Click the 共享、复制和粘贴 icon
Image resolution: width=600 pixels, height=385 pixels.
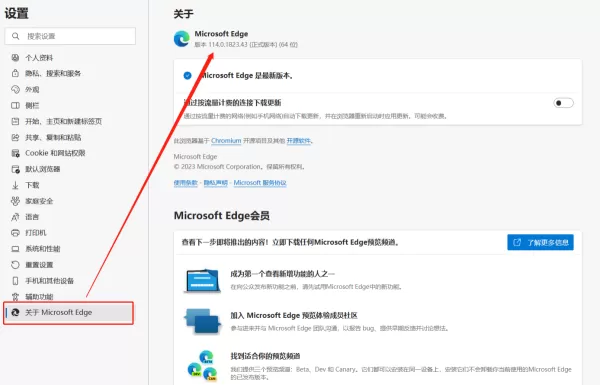click(x=15, y=137)
